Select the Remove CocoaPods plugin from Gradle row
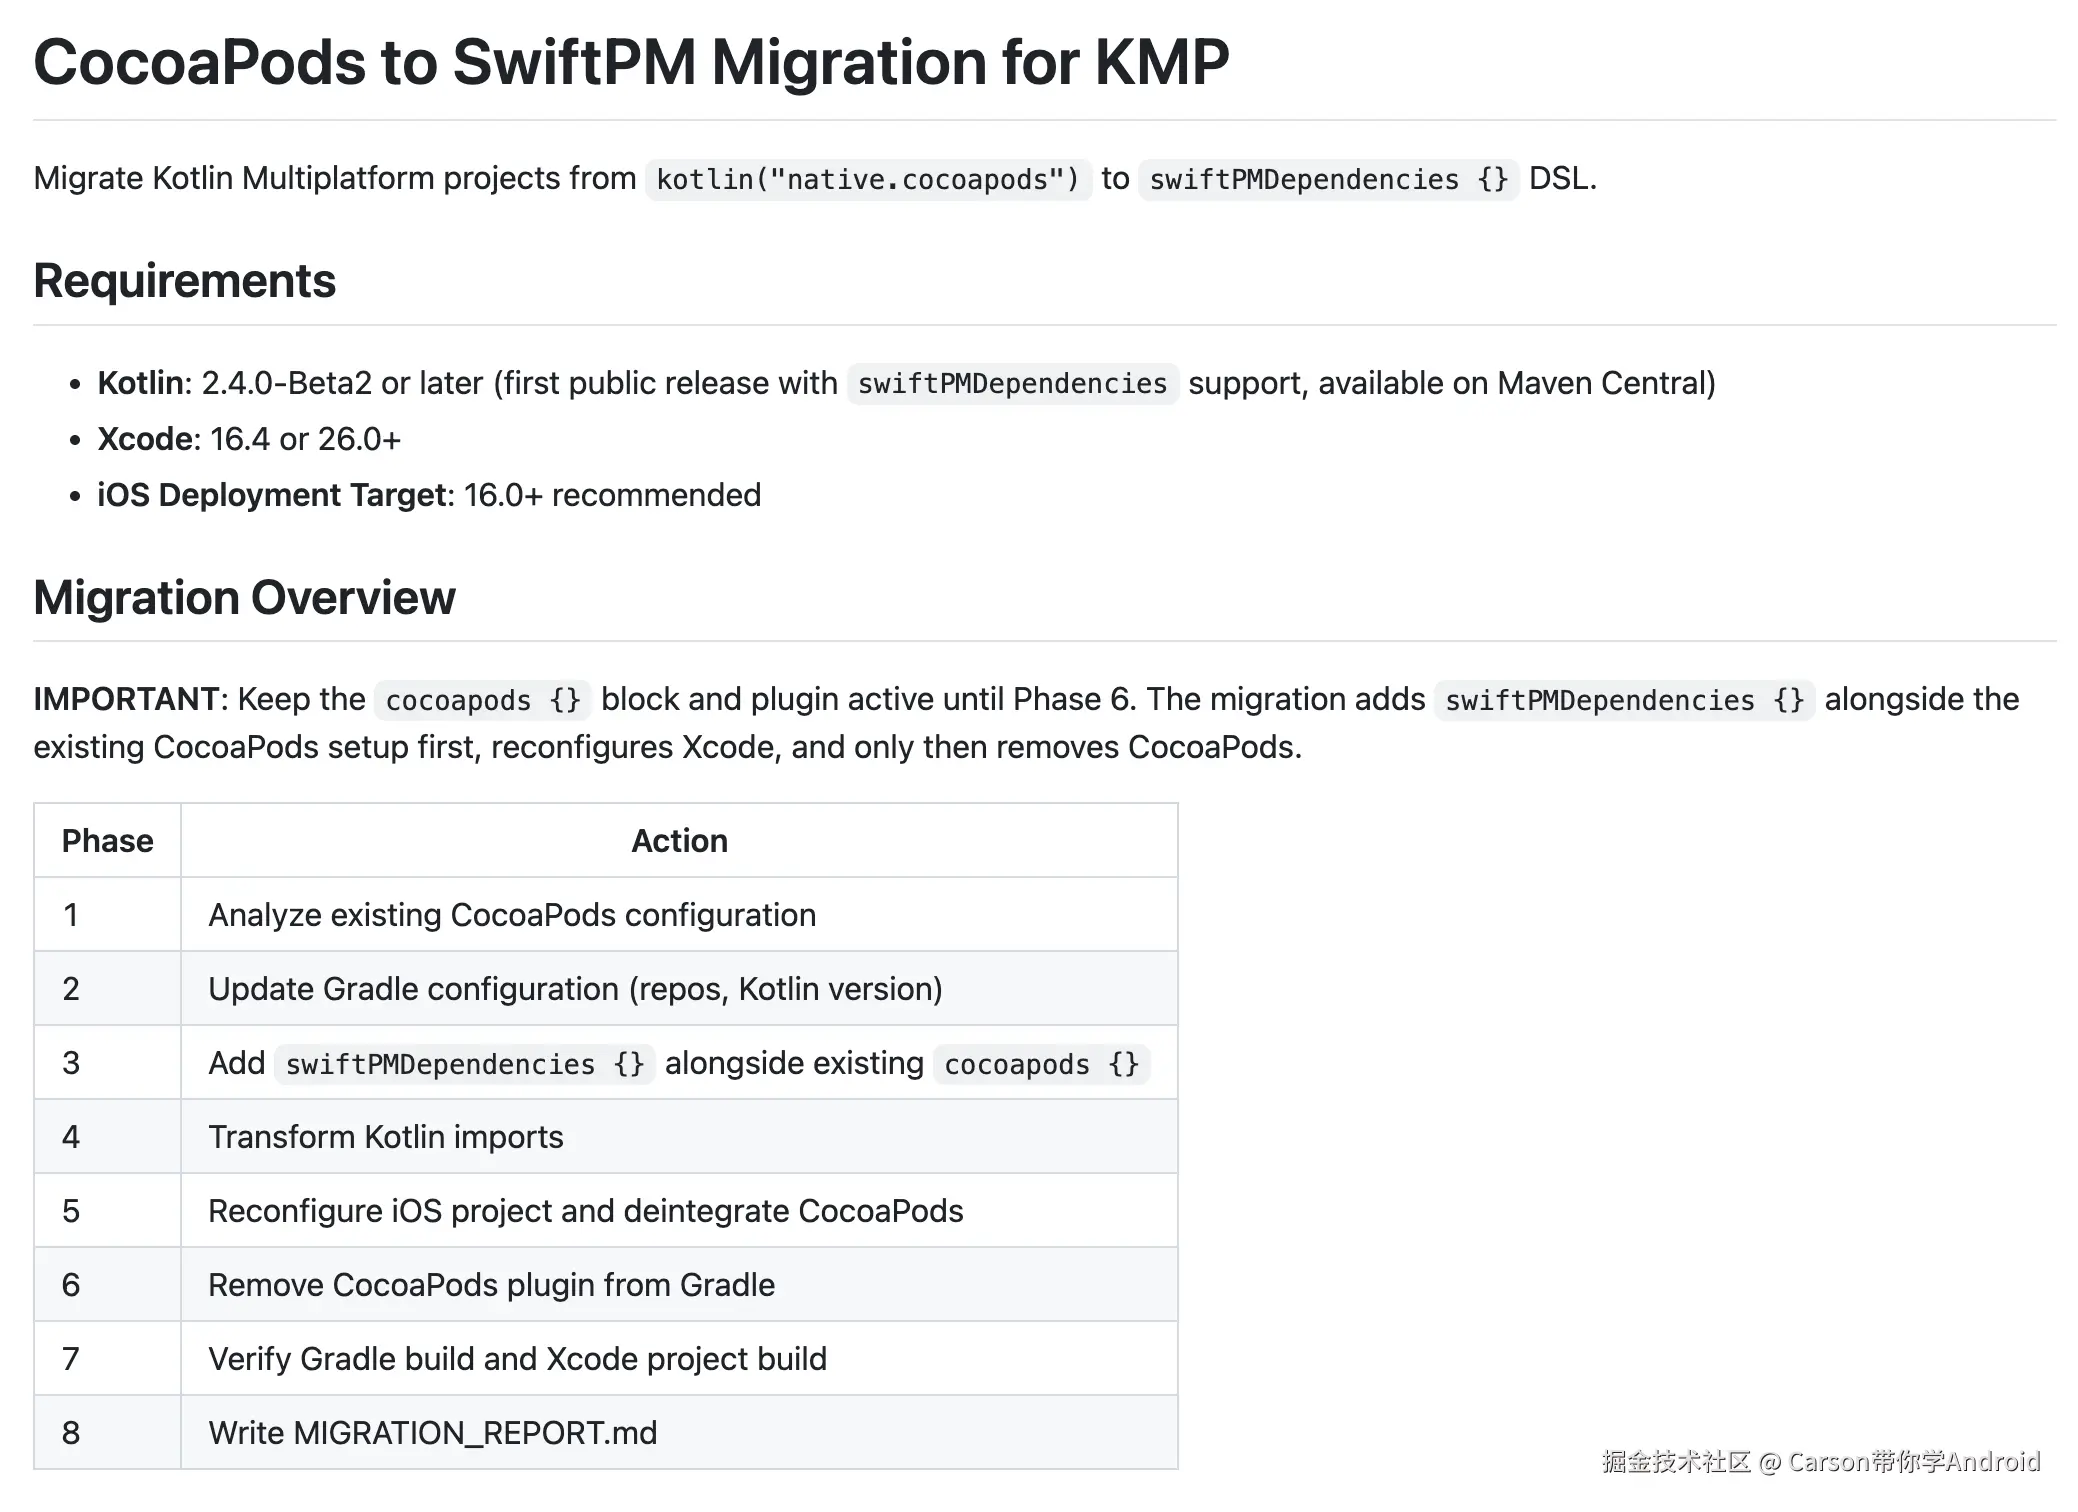The width and height of the screenshot is (2078, 1512). pos(606,1285)
